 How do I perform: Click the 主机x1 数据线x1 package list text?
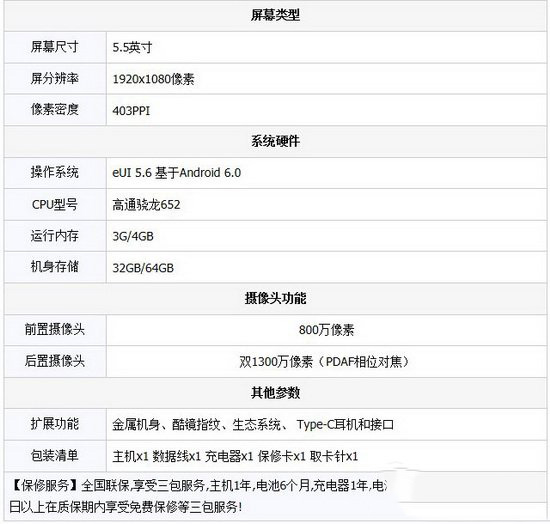(x=235, y=456)
